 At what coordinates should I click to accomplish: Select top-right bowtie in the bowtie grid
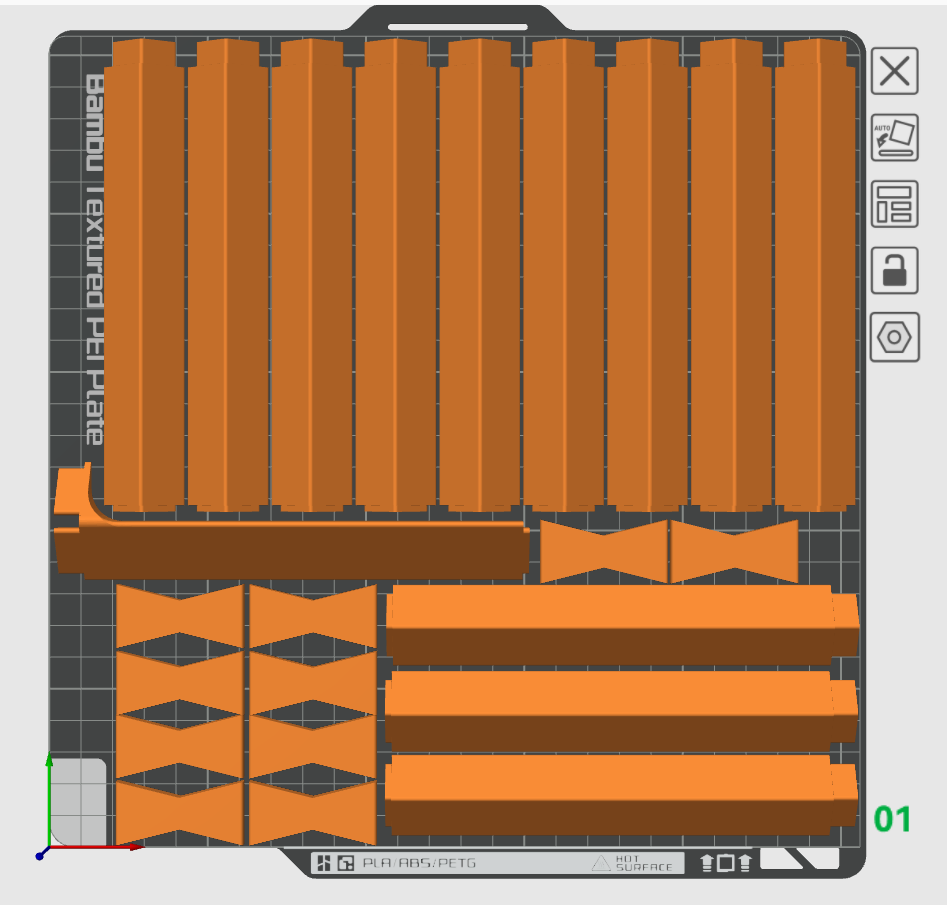313,616
